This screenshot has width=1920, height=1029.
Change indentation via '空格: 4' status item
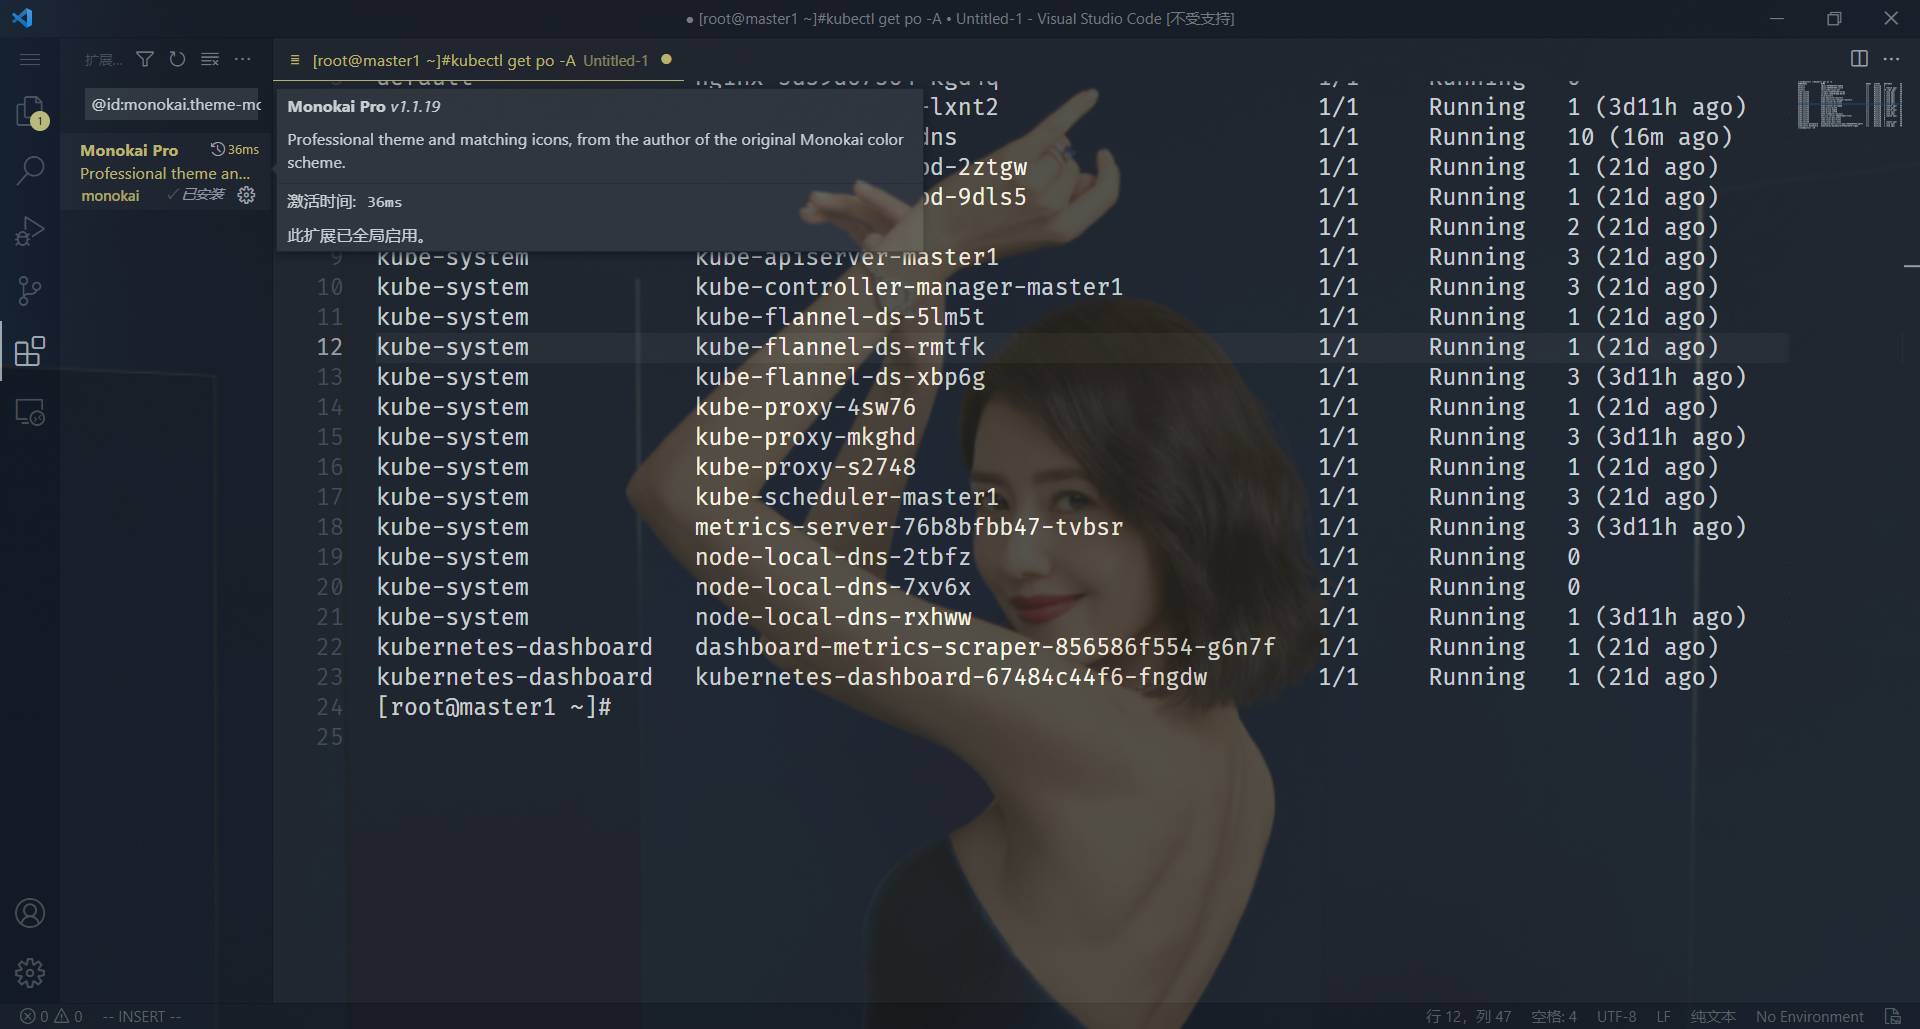pyautogui.click(x=1554, y=1017)
